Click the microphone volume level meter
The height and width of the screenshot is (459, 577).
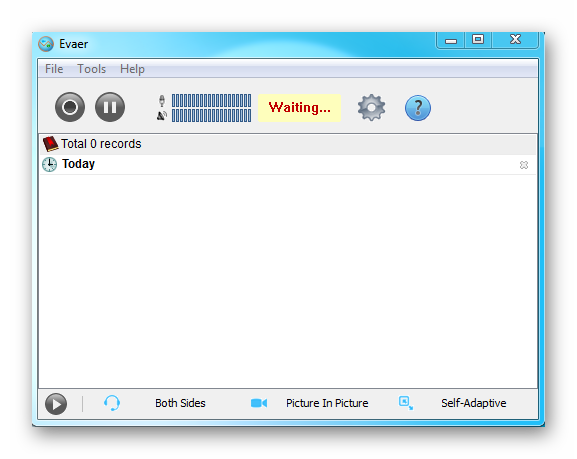click(x=212, y=100)
